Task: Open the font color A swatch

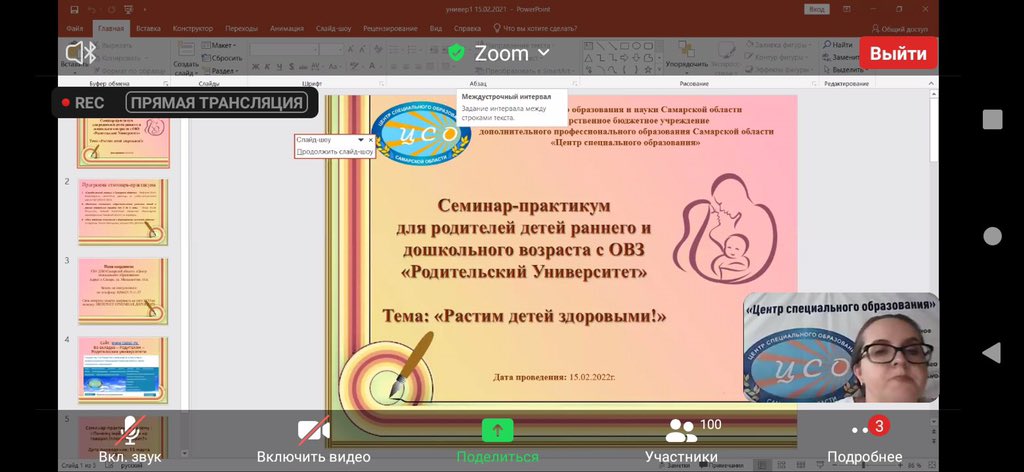Action: (x=372, y=67)
